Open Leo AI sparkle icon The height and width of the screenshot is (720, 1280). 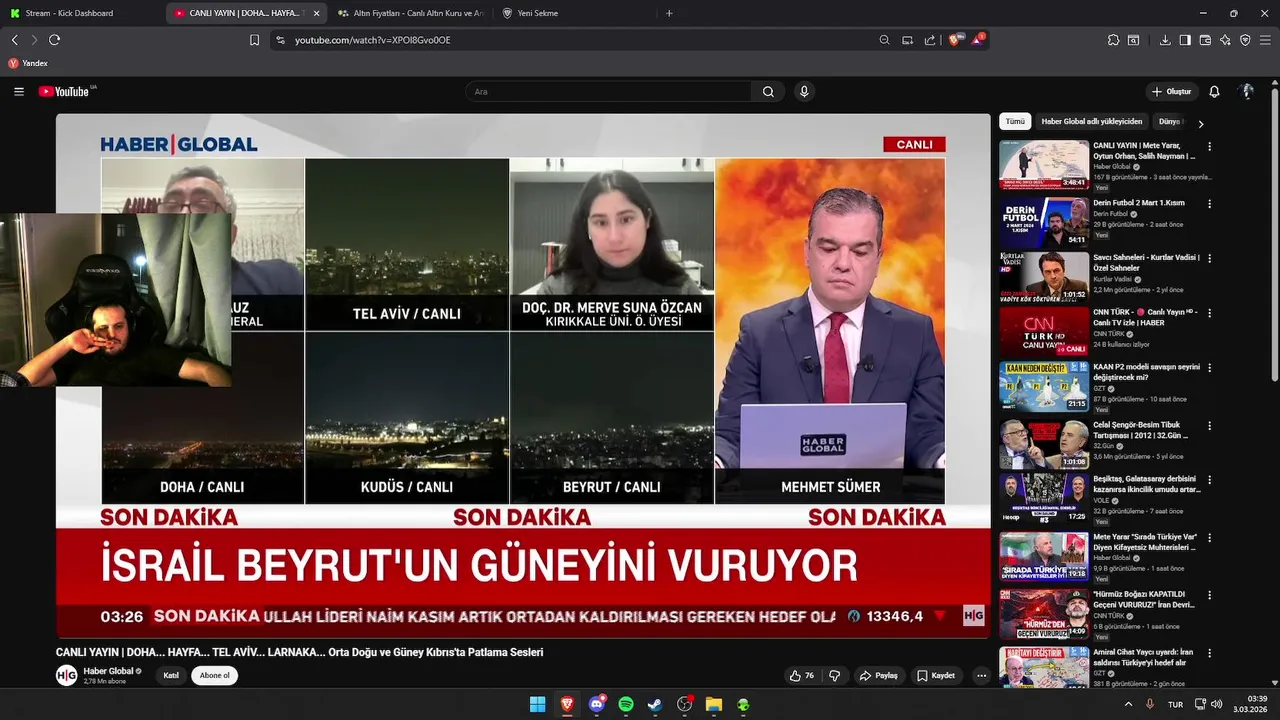tap(1225, 40)
